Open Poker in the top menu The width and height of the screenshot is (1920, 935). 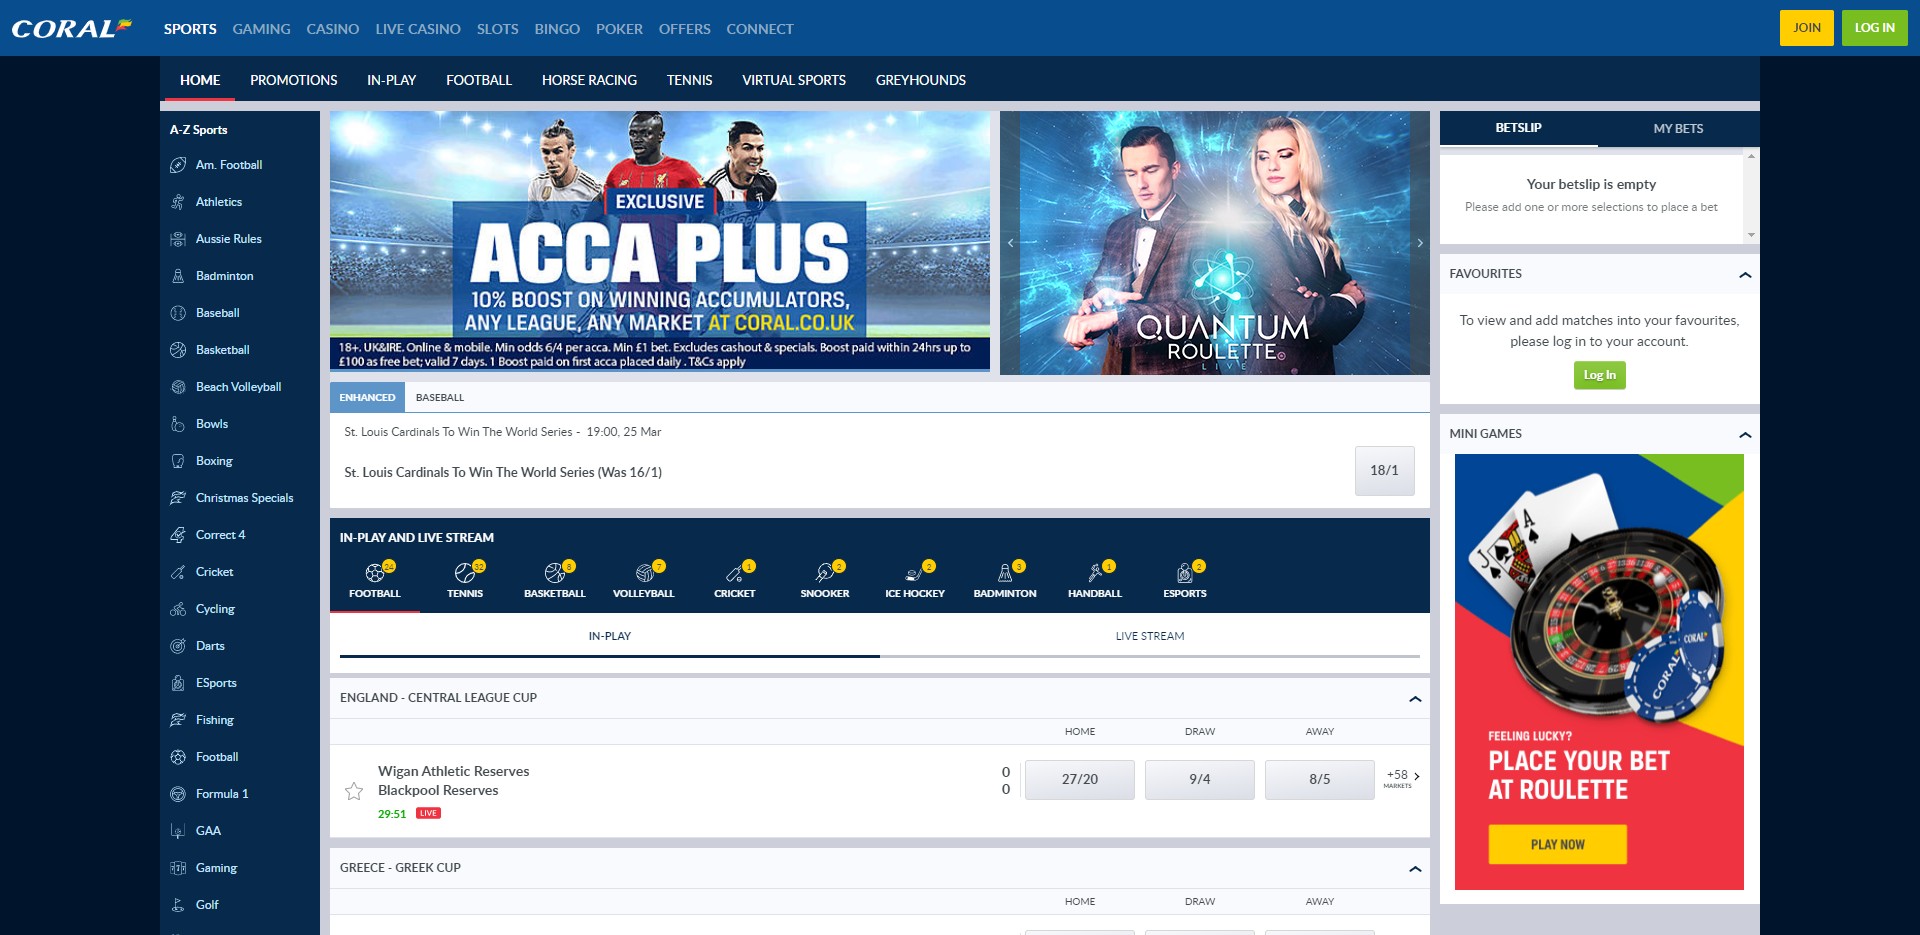[619, 29]
